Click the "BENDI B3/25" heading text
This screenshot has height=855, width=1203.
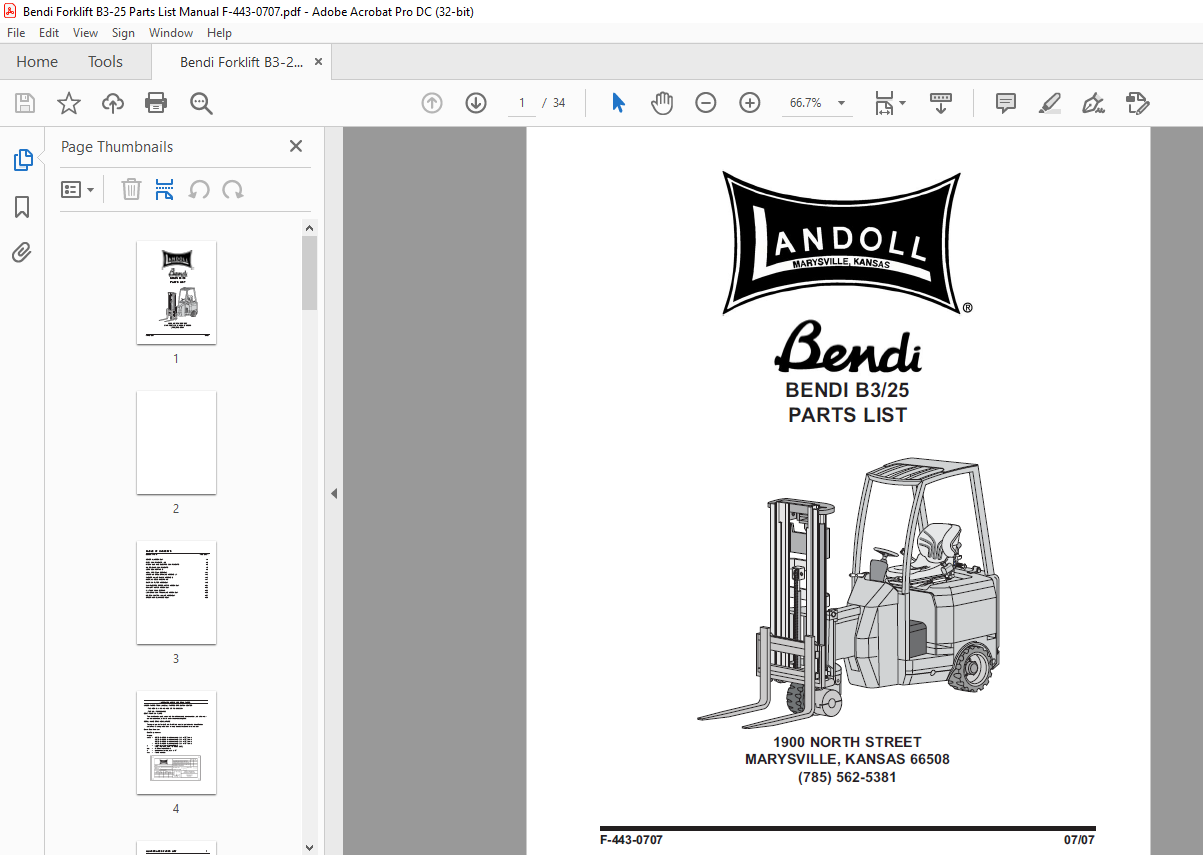click(x=847, y=390)
